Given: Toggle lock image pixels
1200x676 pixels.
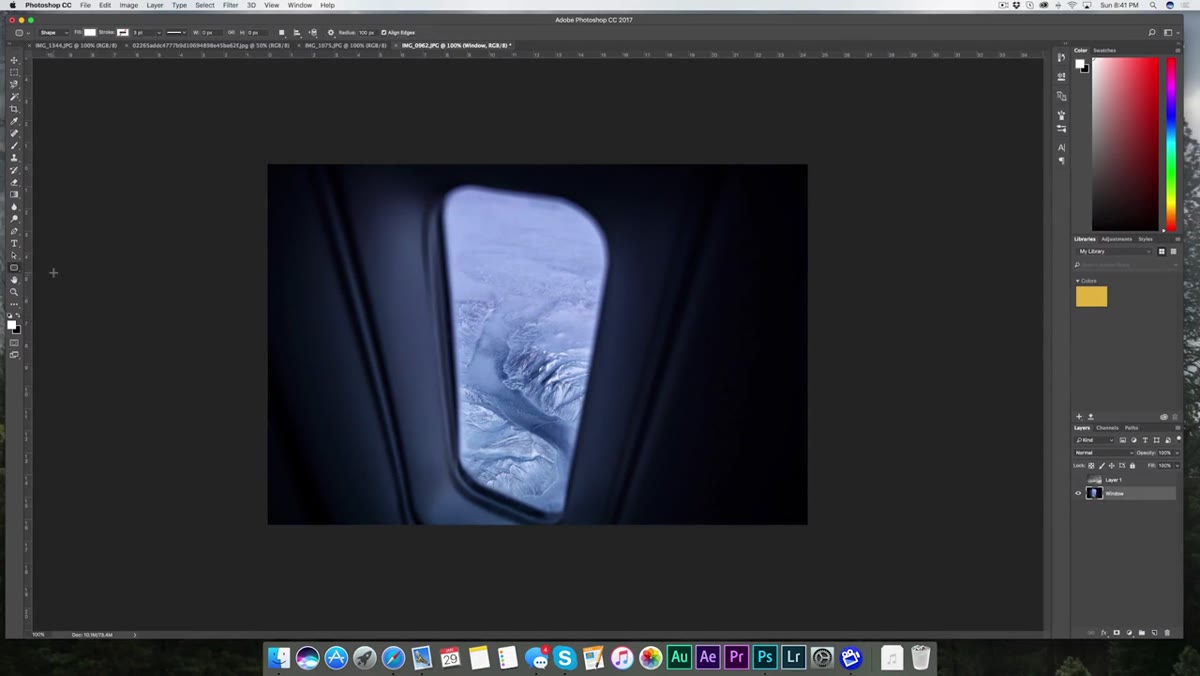Looking at the screenshot, I should (1102, 466).
